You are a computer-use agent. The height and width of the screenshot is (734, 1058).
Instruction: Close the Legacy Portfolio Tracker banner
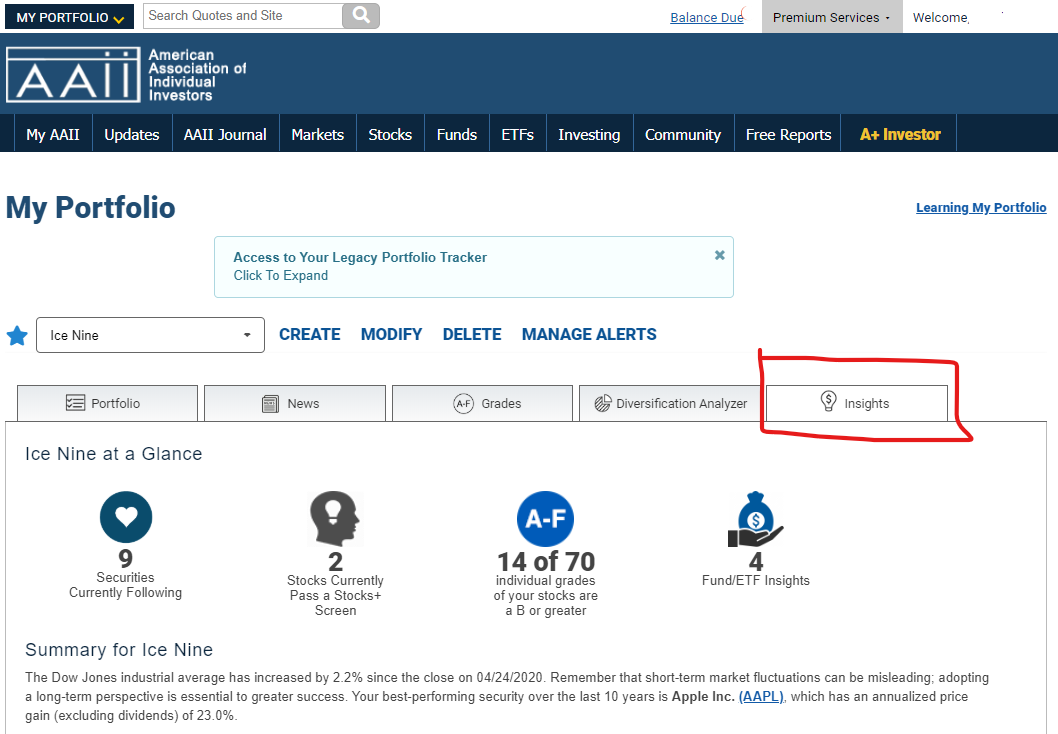point(720,255)
